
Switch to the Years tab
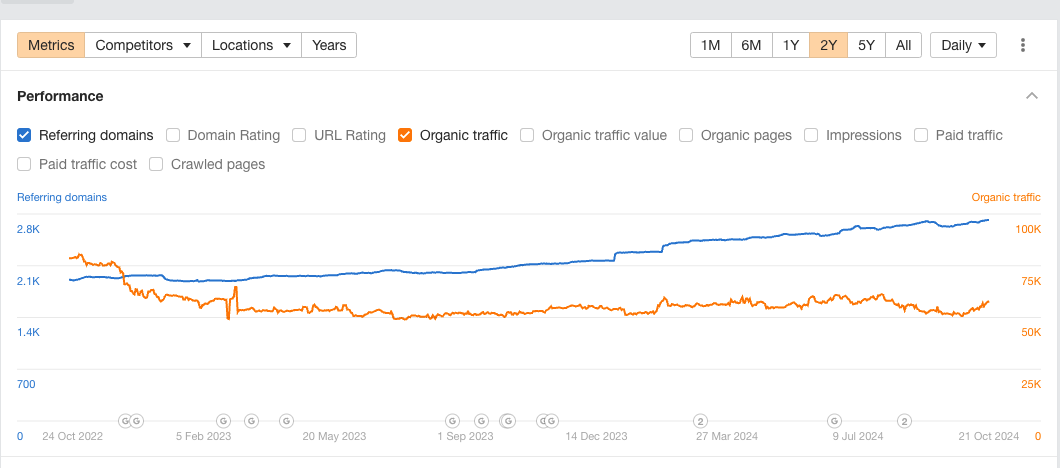click(x=329, y=45)
